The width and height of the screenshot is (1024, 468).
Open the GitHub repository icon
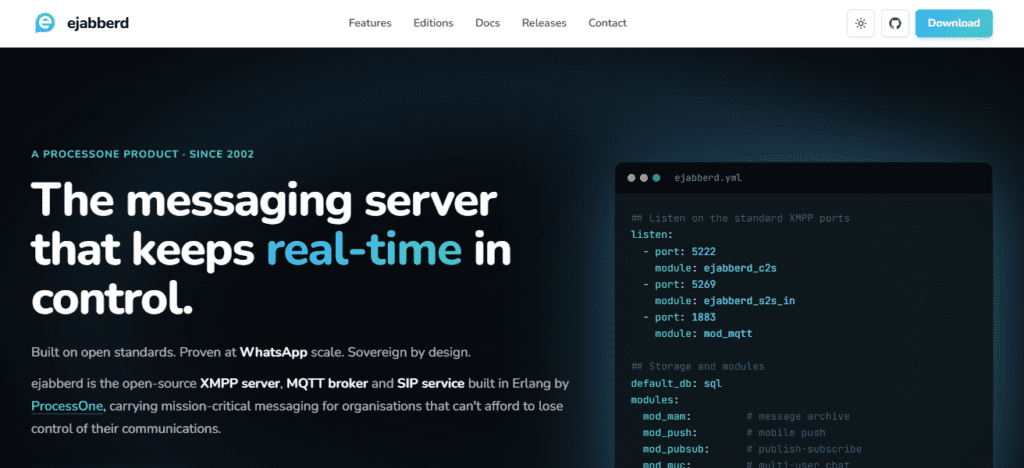click(x=895, y=23)
